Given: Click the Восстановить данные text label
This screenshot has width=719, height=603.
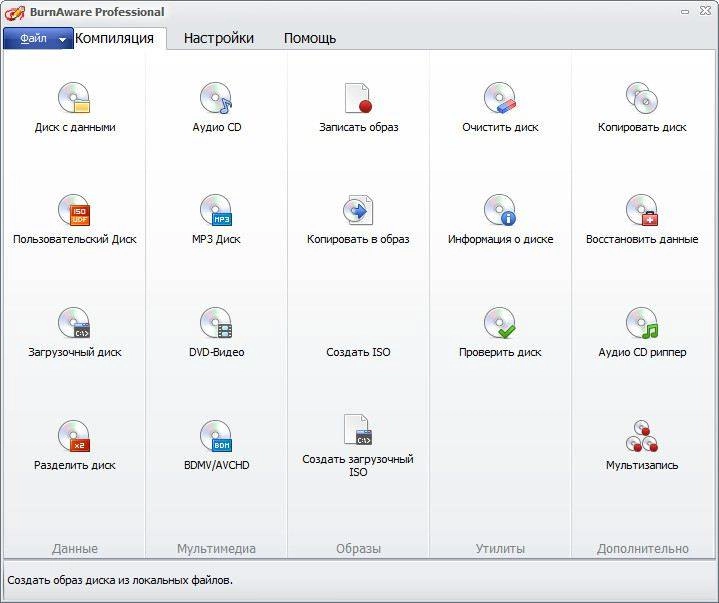Looking at the screenshot, I should tap(642, 239).
